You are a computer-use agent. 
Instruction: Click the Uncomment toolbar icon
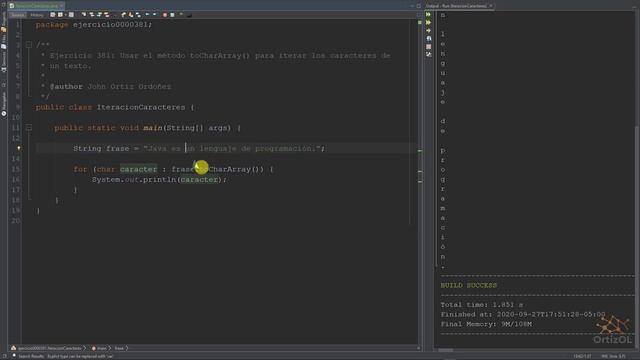coord(189,15)
